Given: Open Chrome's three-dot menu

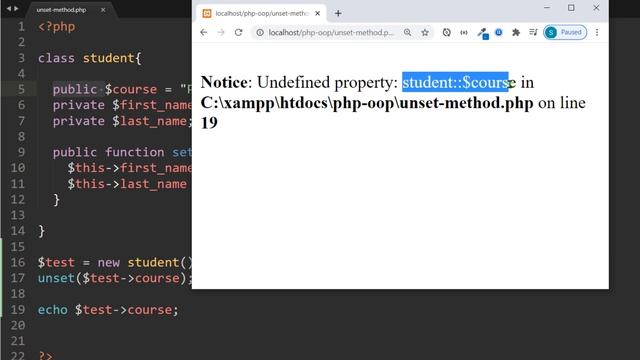Looking at the screenshot, I should point(597,32).
